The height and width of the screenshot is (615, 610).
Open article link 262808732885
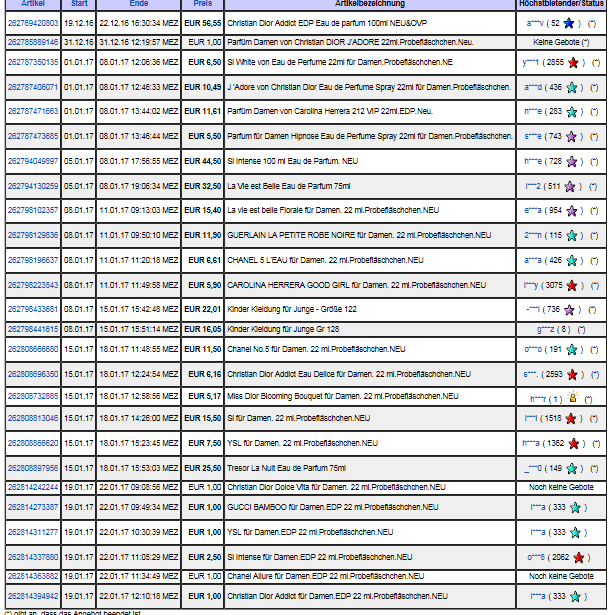(x=33, y=396)
